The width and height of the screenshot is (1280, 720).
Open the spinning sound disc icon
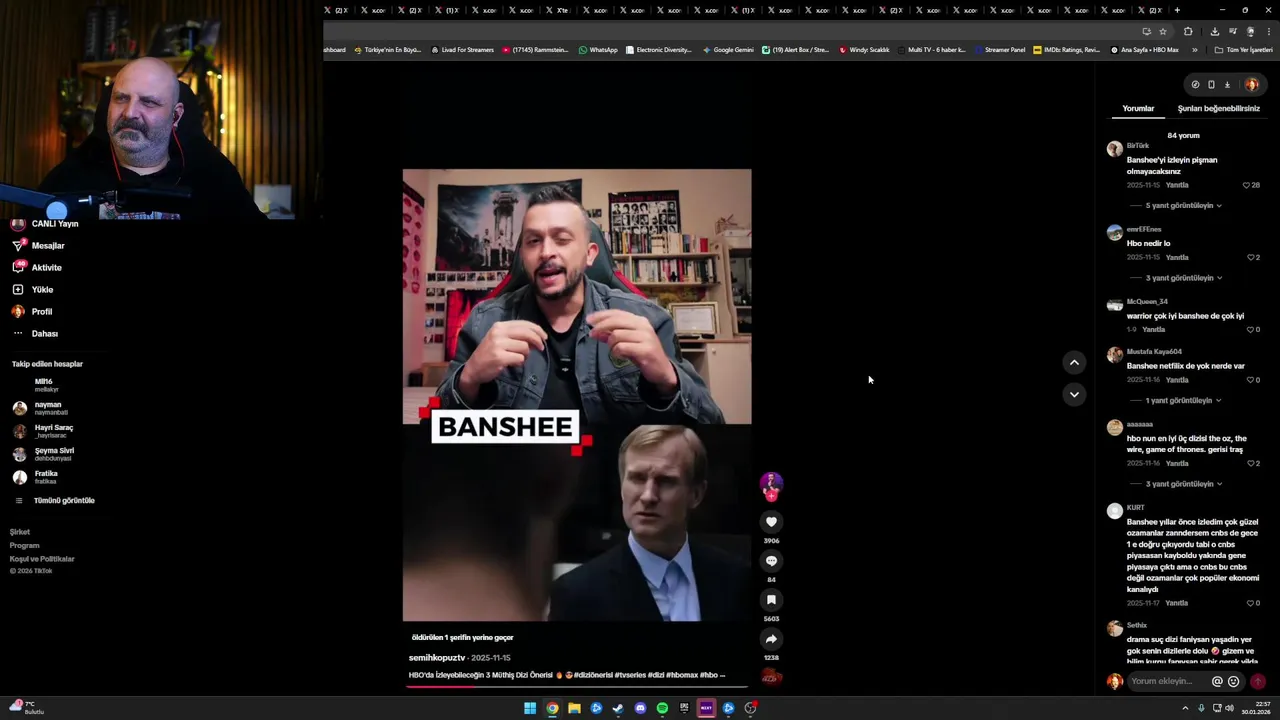coord(771,677)
